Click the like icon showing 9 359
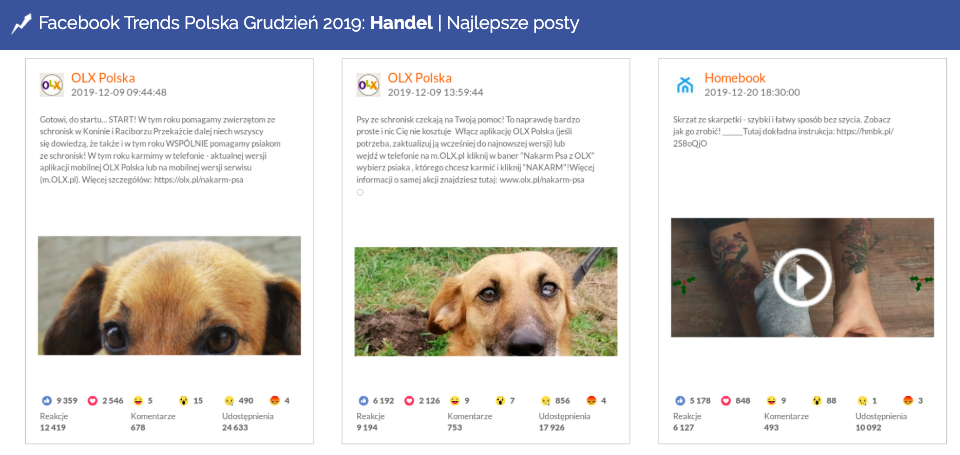Viewport: 960px width, 455px height. click(x=45, y=400)
